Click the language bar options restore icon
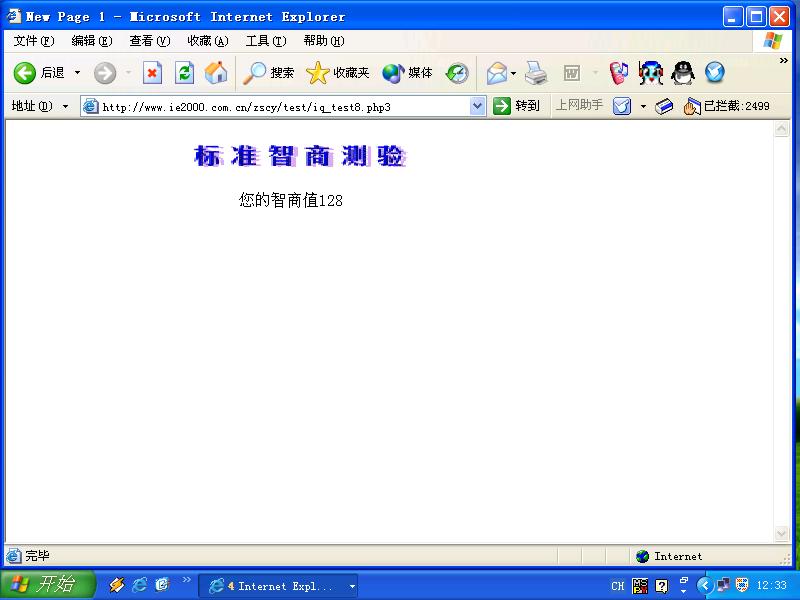800x600 pixels. (x=684, y=581)
